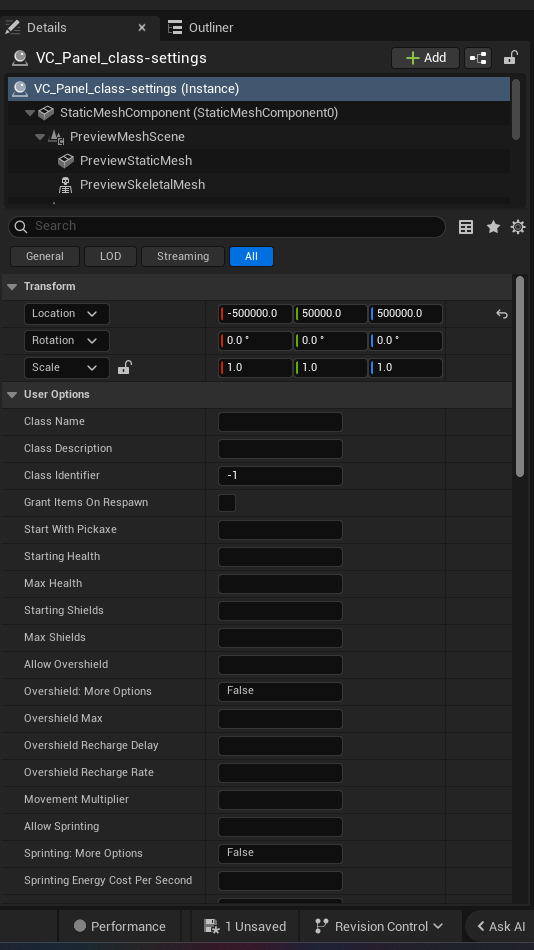Collapse the StaticMeshComponent tree node
Image resolution: width=534 pixels, height=950 pixels.
click(29, 113)
